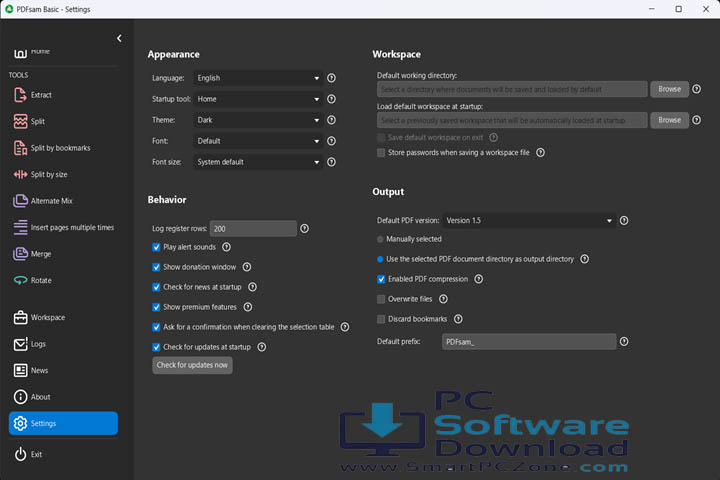This screenshot has width=720, height=480.
Task: Open help for Font size setting
Action: [x=331, y=162]
